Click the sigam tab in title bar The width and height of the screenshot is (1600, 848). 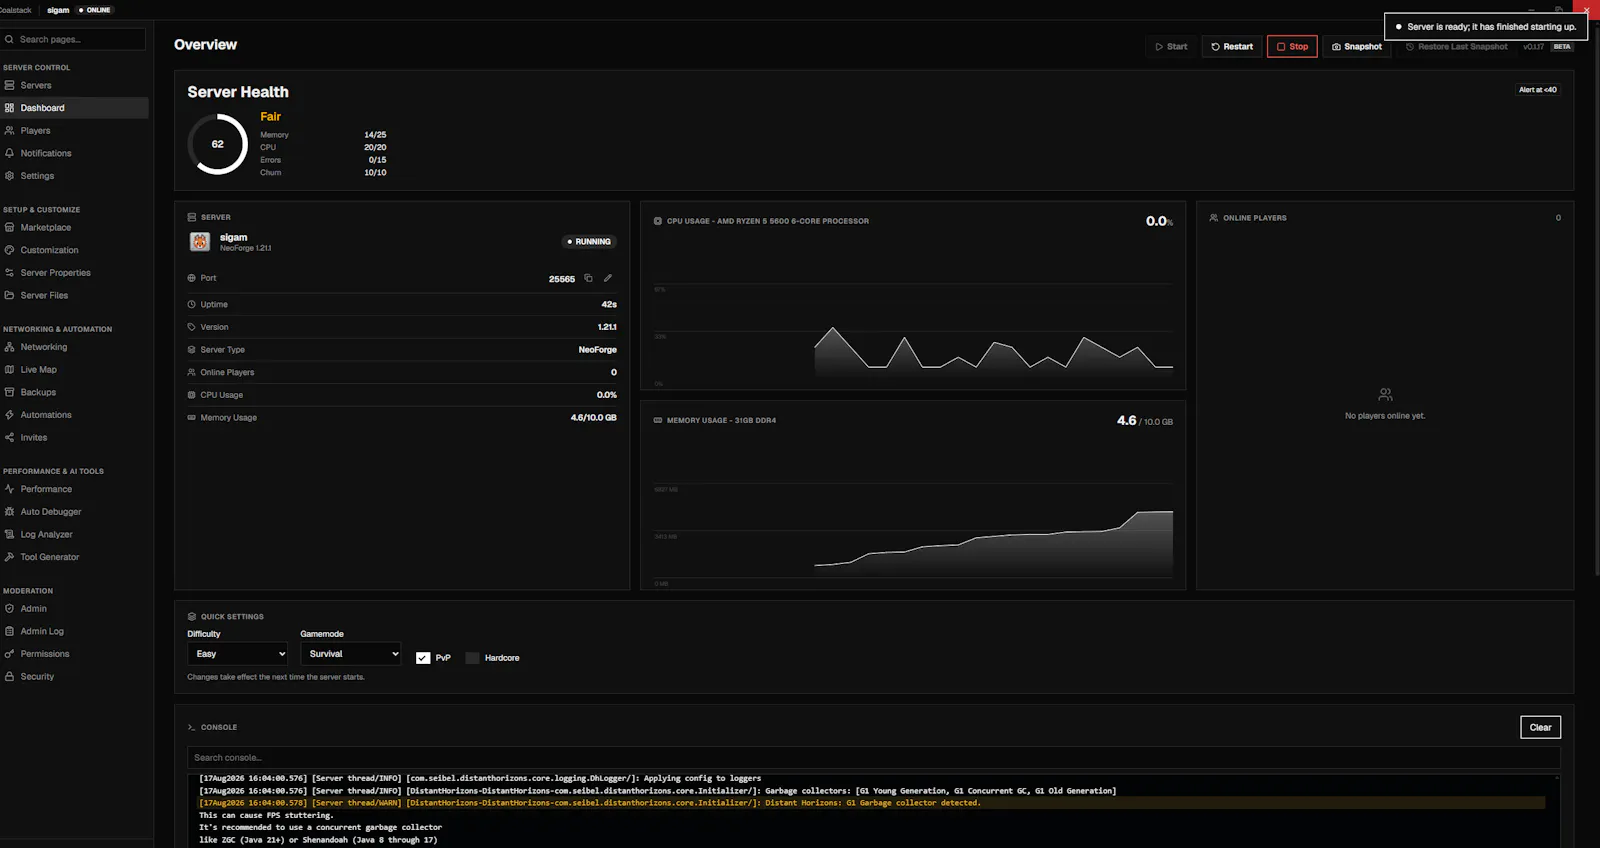58,10
